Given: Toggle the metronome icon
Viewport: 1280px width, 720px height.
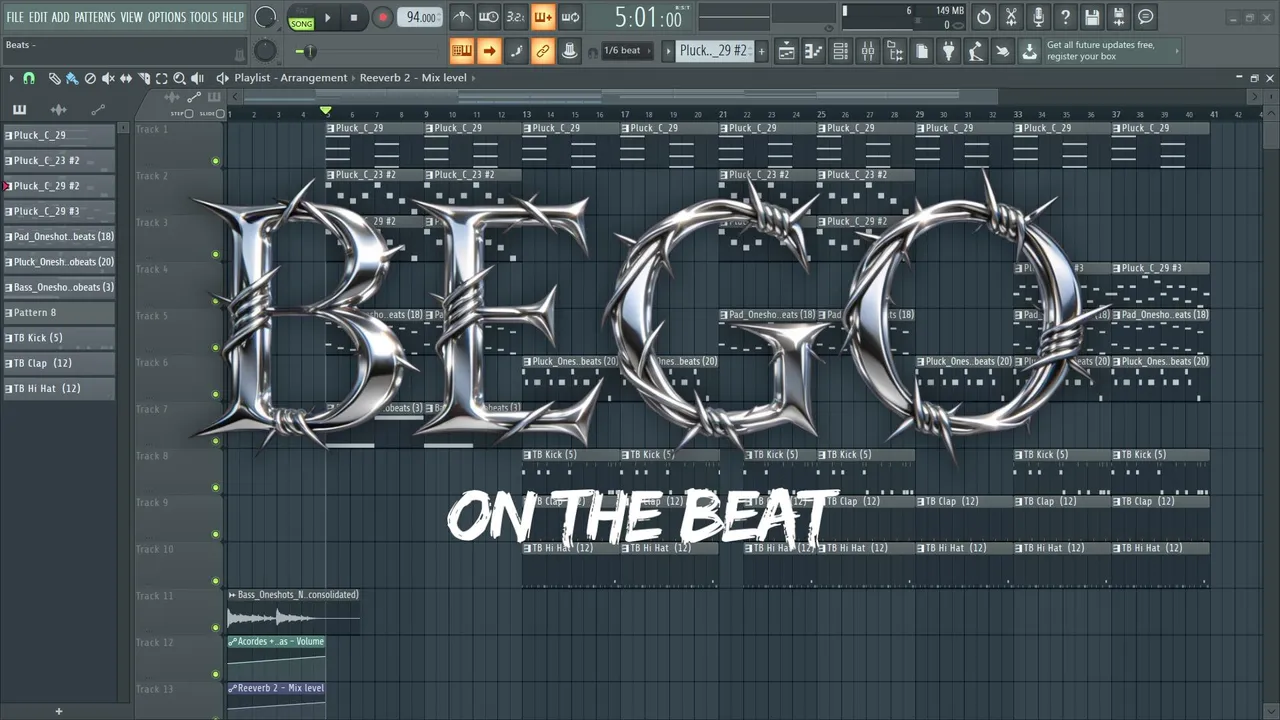Looking at the screenshot, I should [x=461, y=17].
